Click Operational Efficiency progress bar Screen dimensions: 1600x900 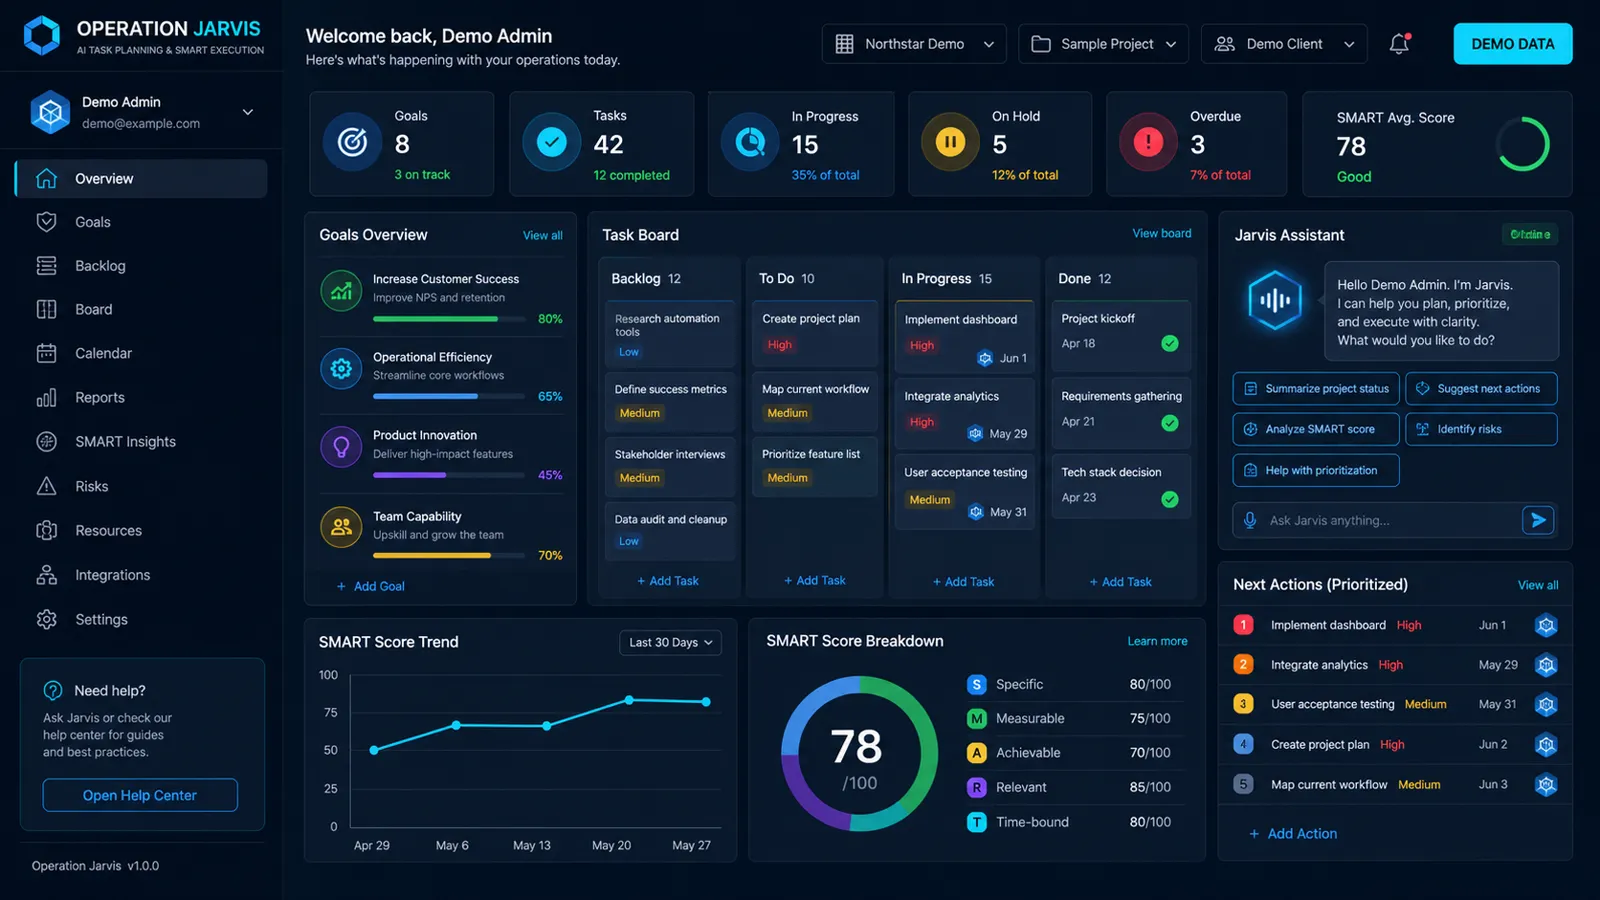pyautogui.click(x=449, y=397)
